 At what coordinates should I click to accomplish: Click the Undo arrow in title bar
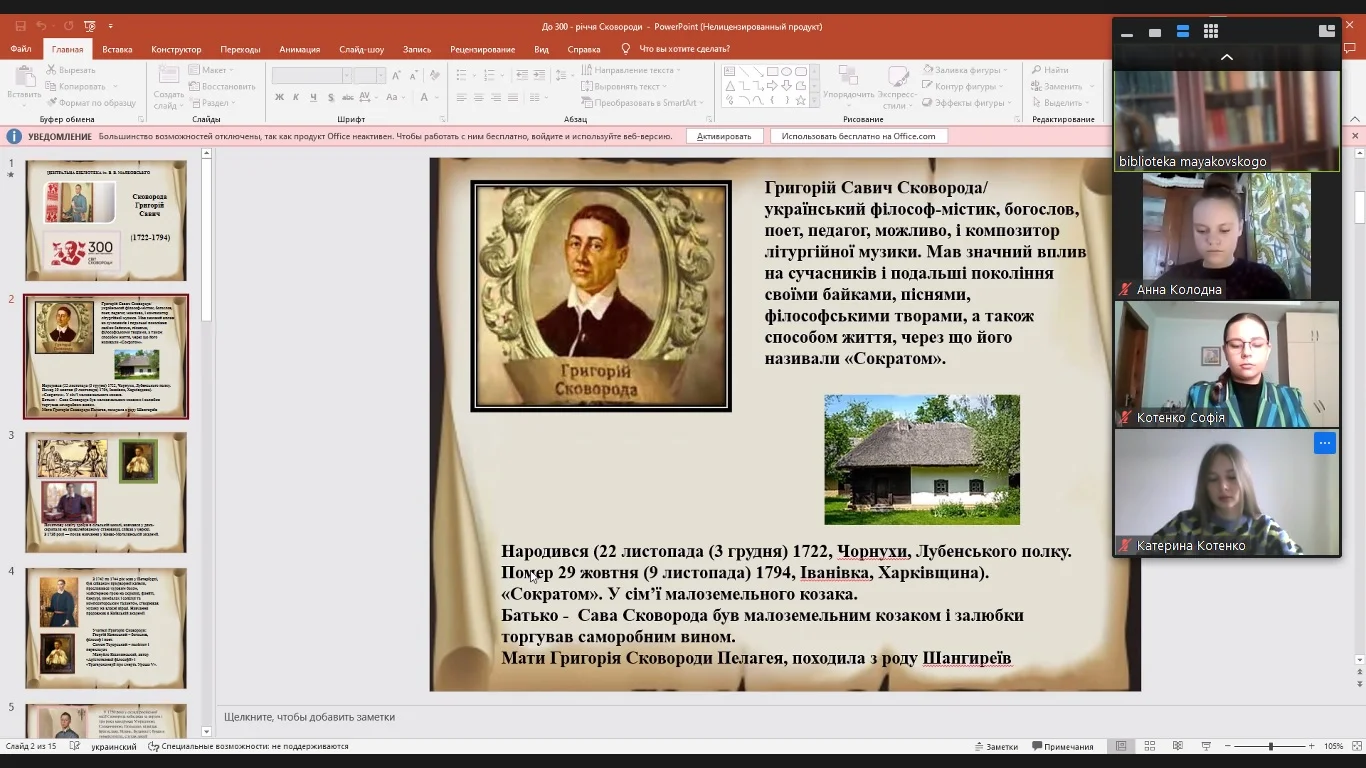click(x=42, y=26)
